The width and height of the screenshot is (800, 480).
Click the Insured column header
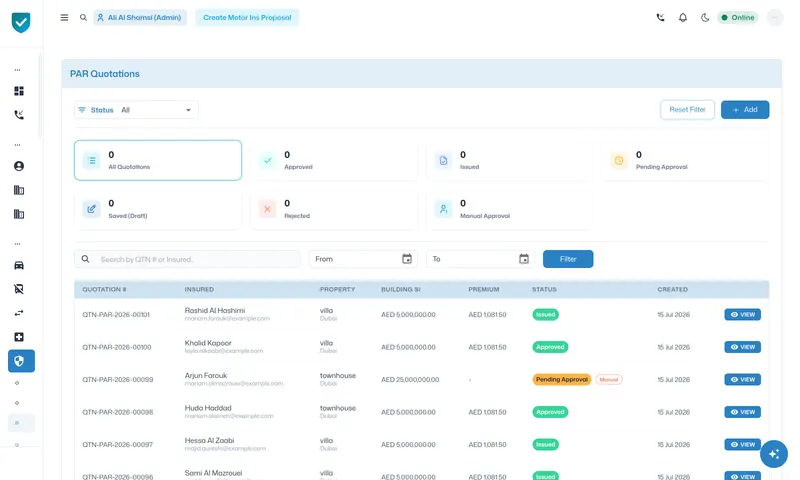coord(199,289)
